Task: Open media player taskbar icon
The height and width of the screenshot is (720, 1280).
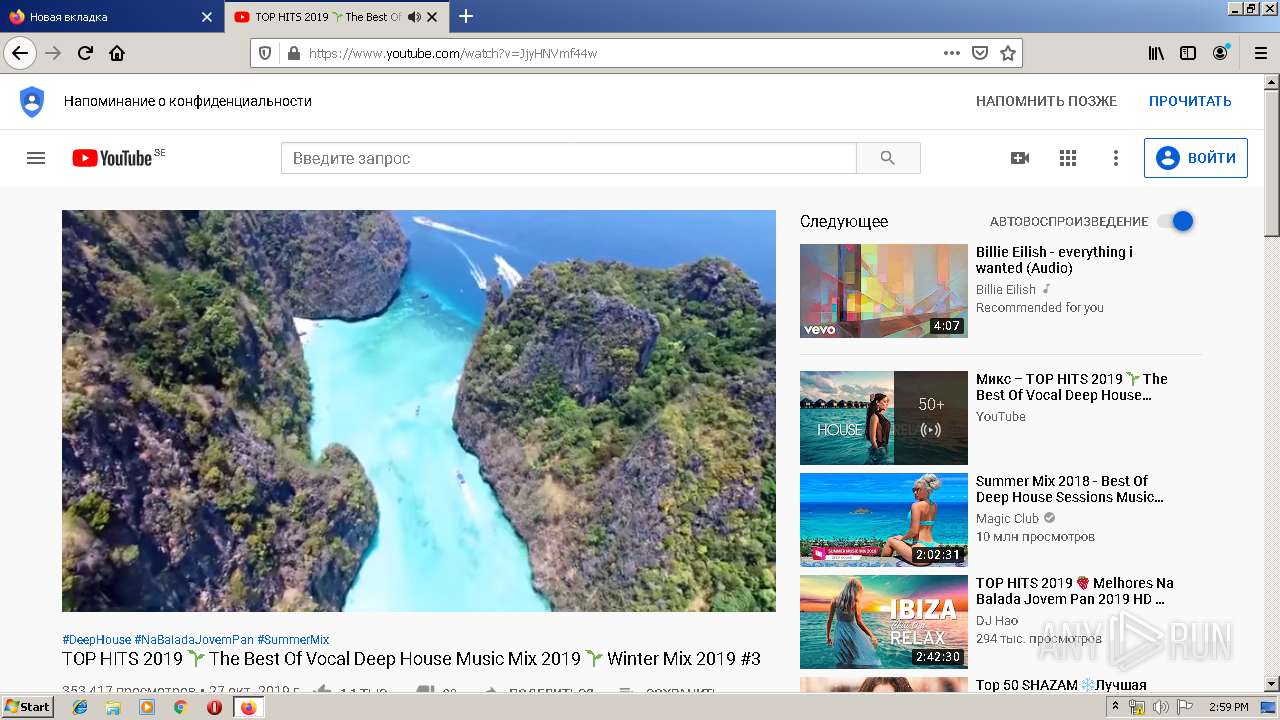Action: pos(147,707)
